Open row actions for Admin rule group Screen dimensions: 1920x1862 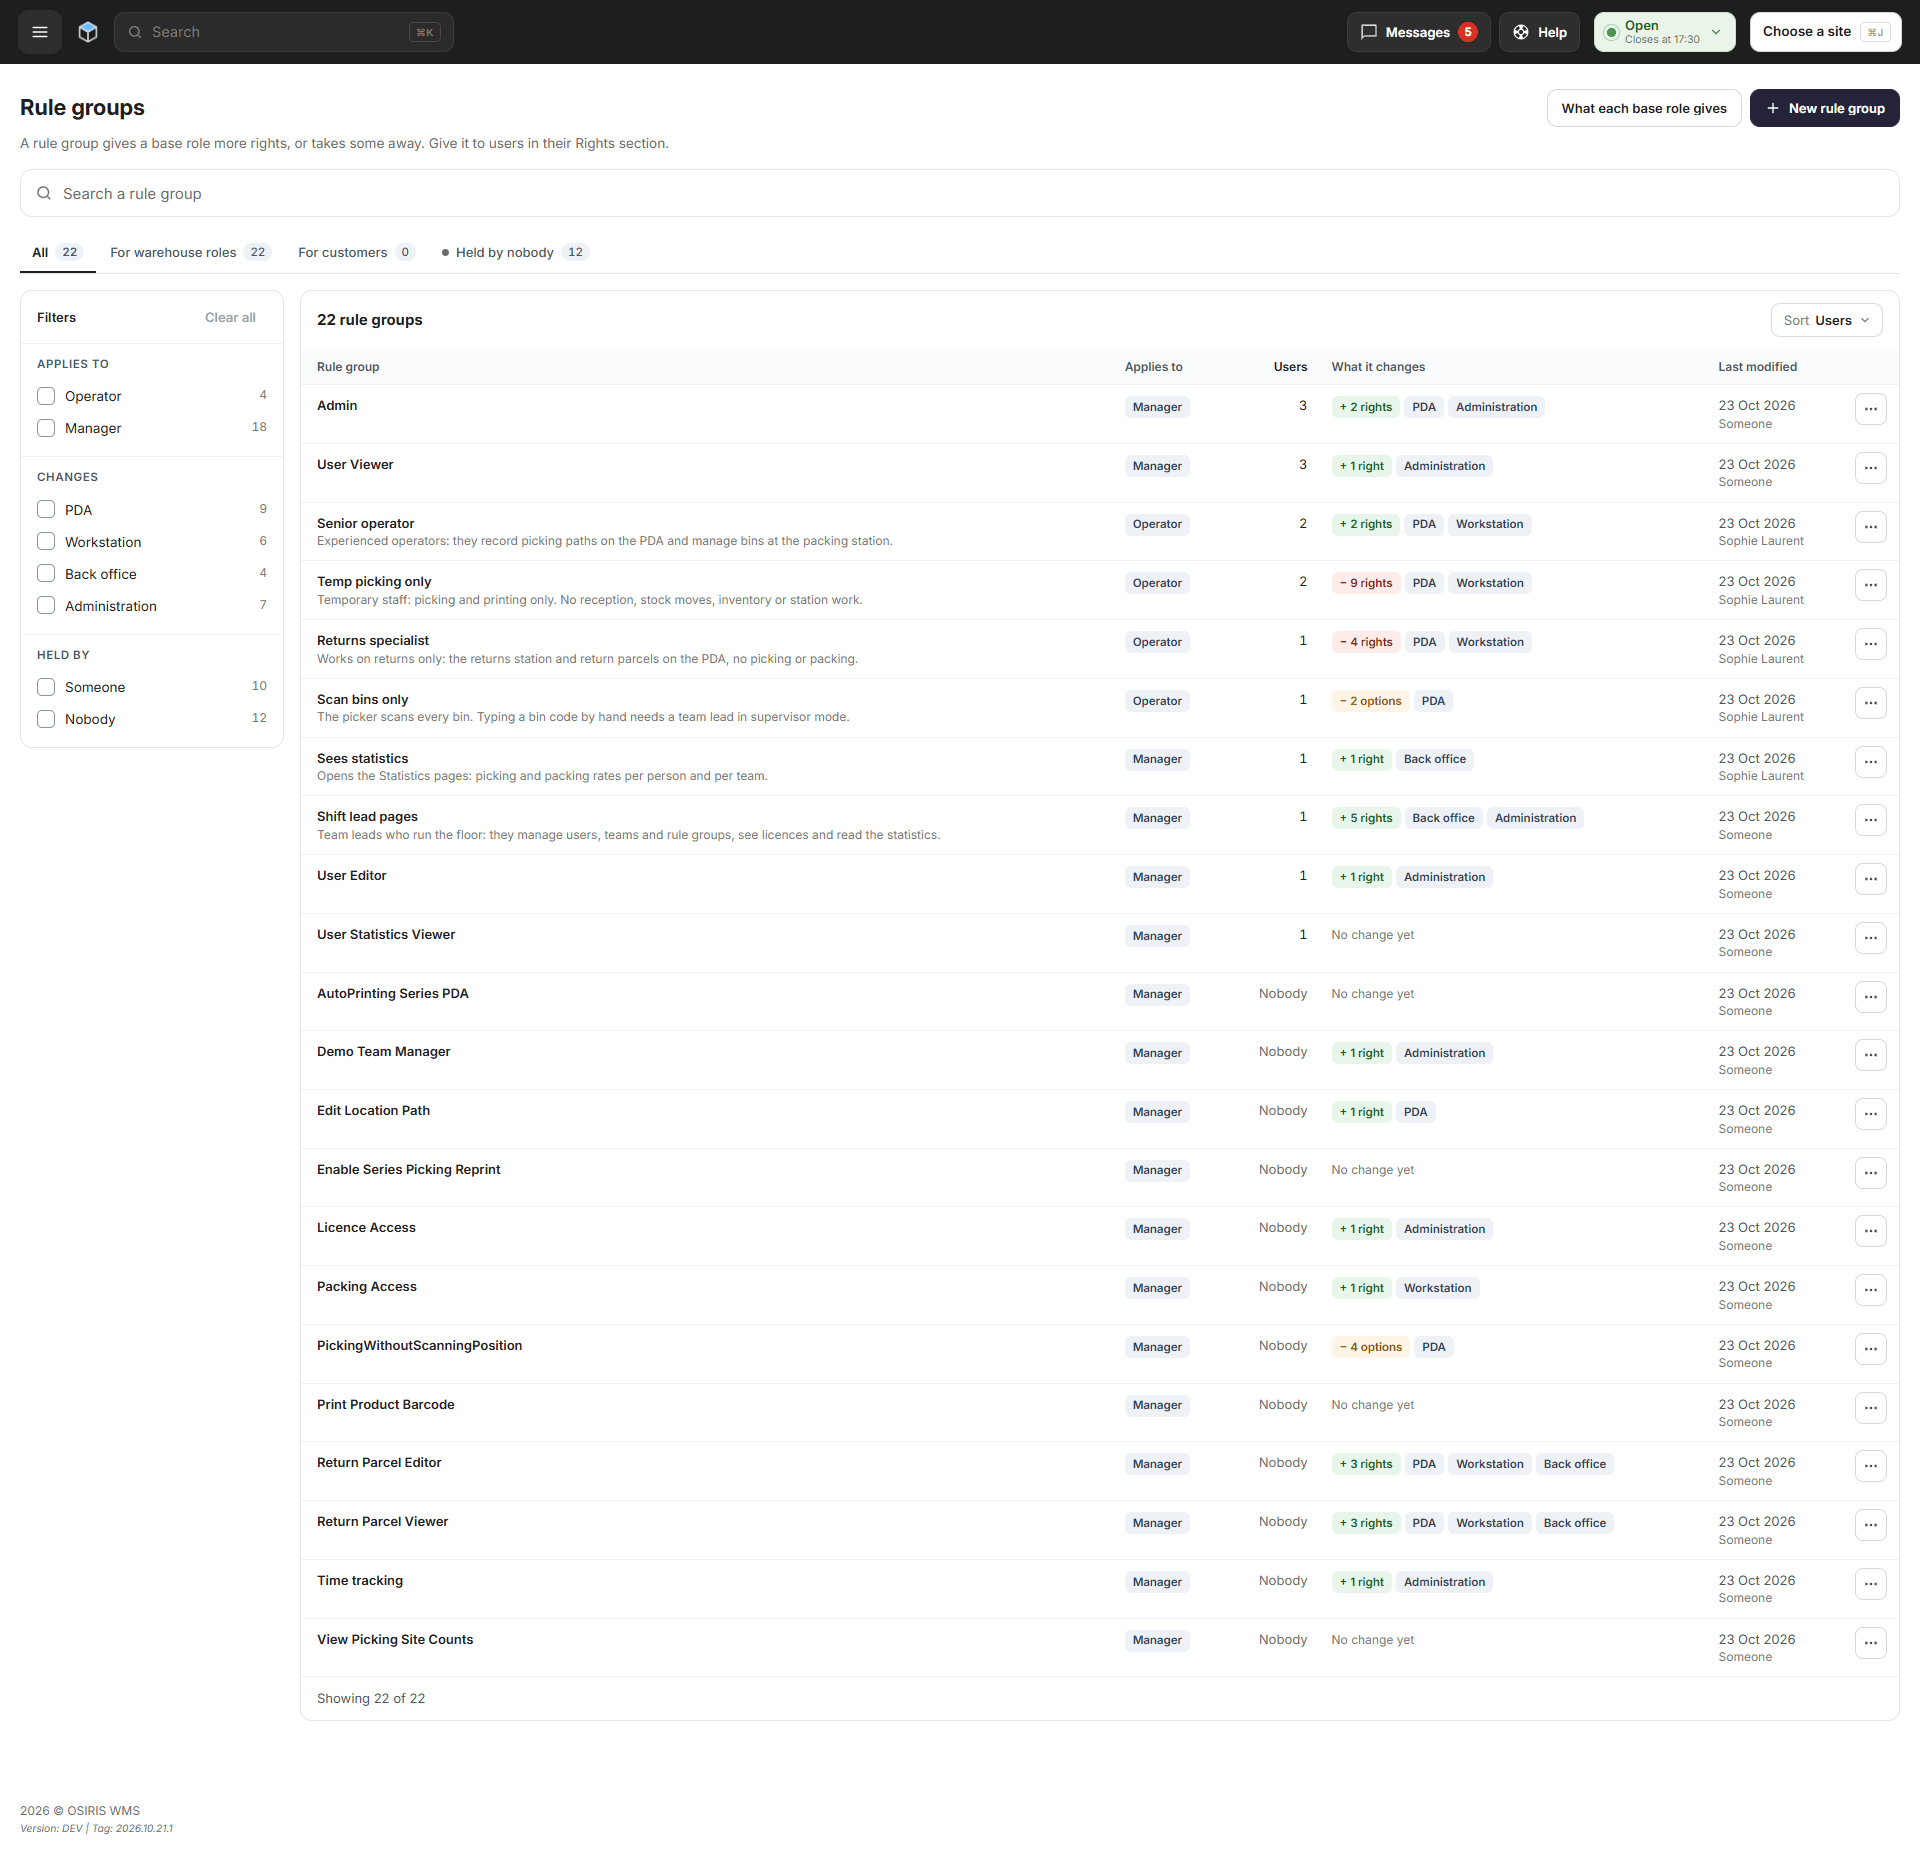pos(1870,409)
